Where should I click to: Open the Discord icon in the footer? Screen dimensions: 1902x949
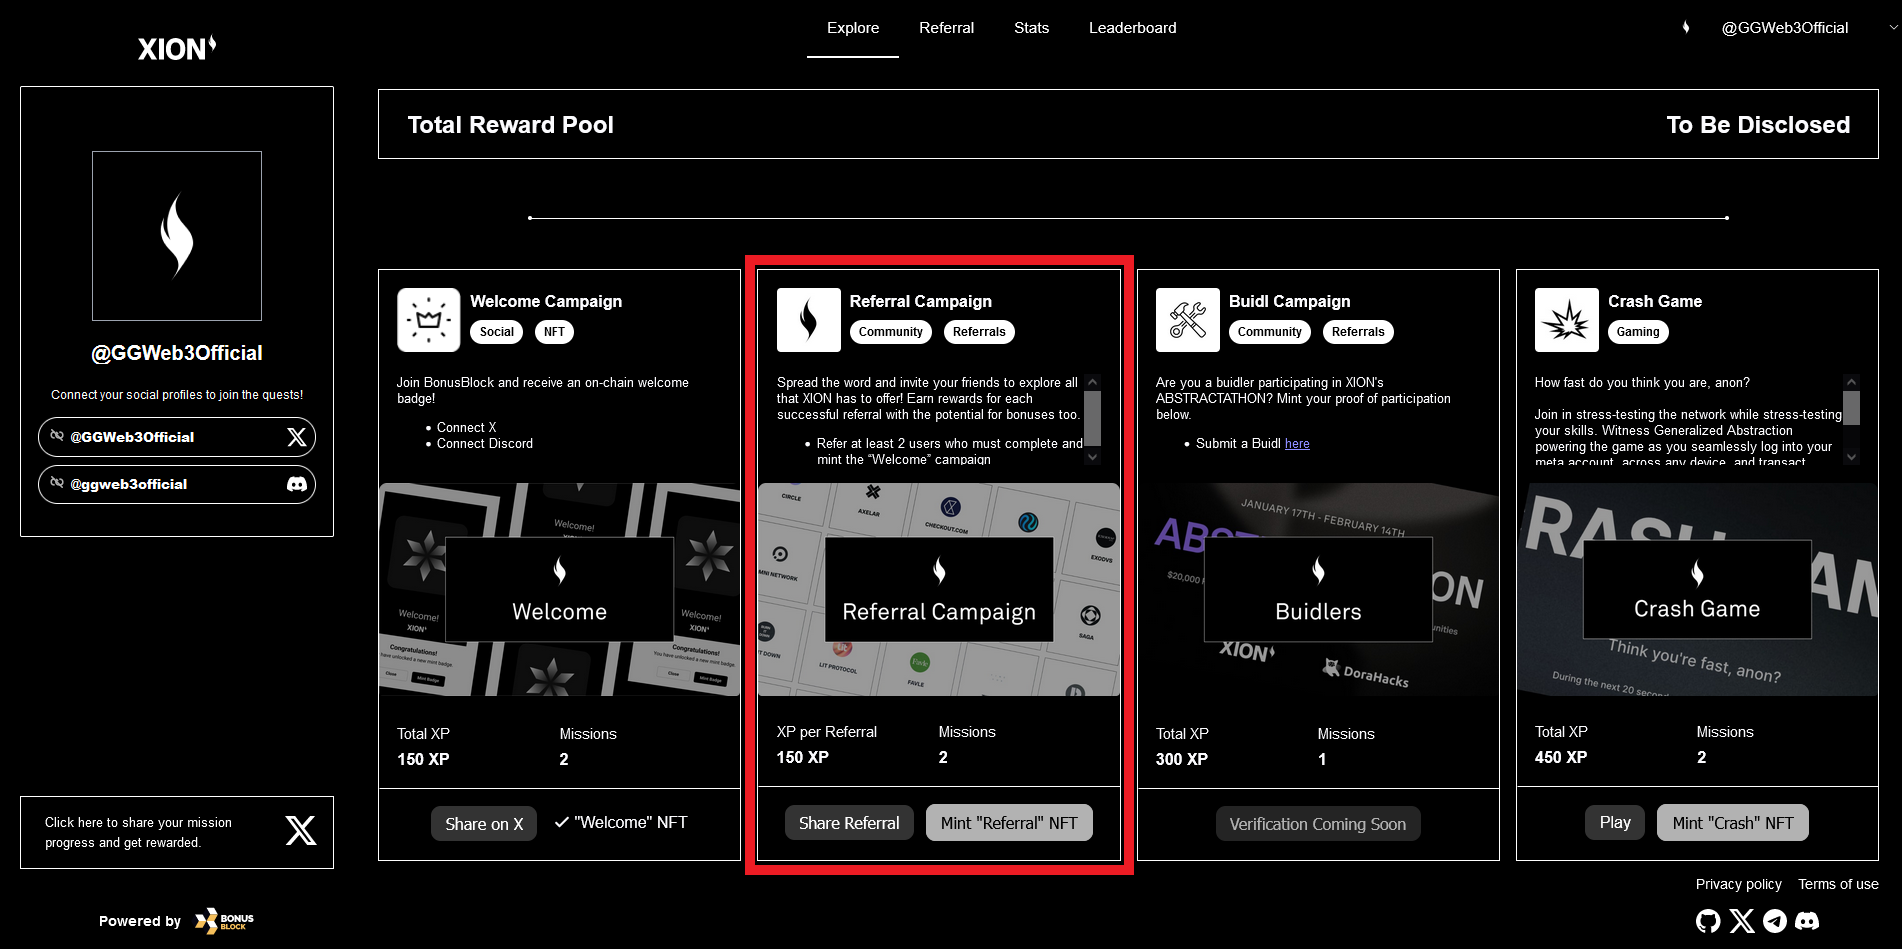(1807, 921)
